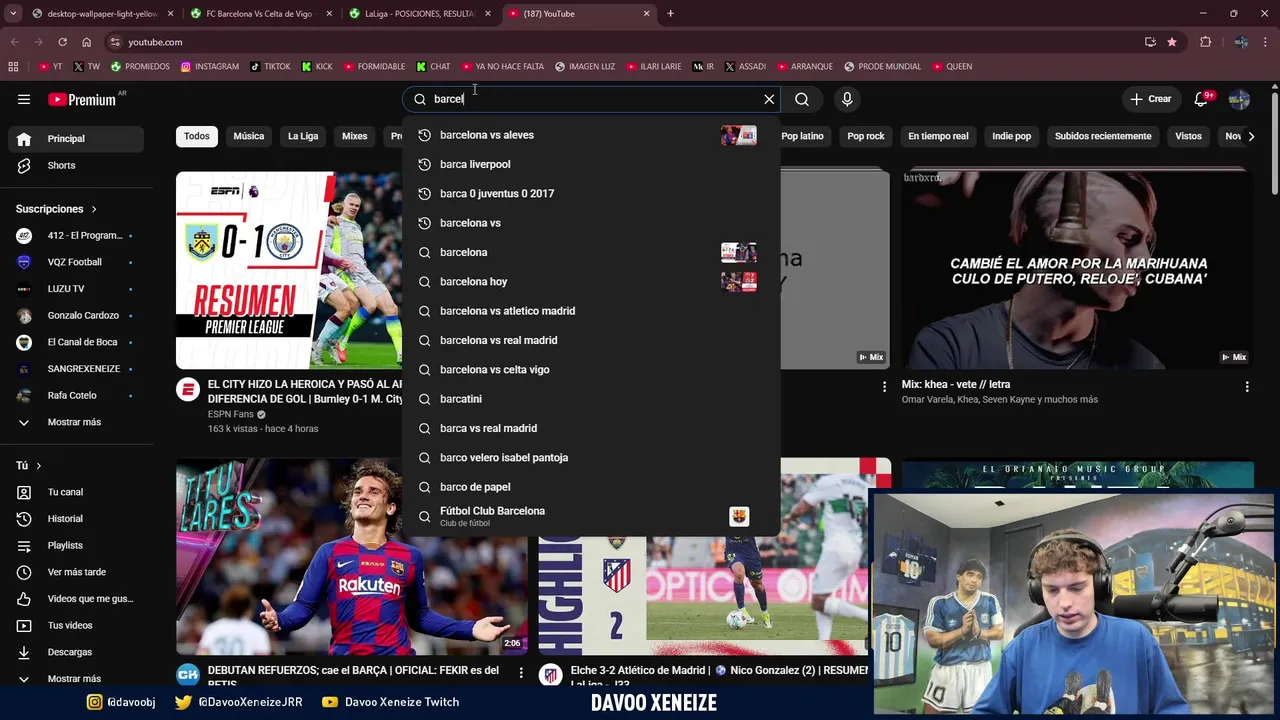Select the Música filter chip

[249, 136]
